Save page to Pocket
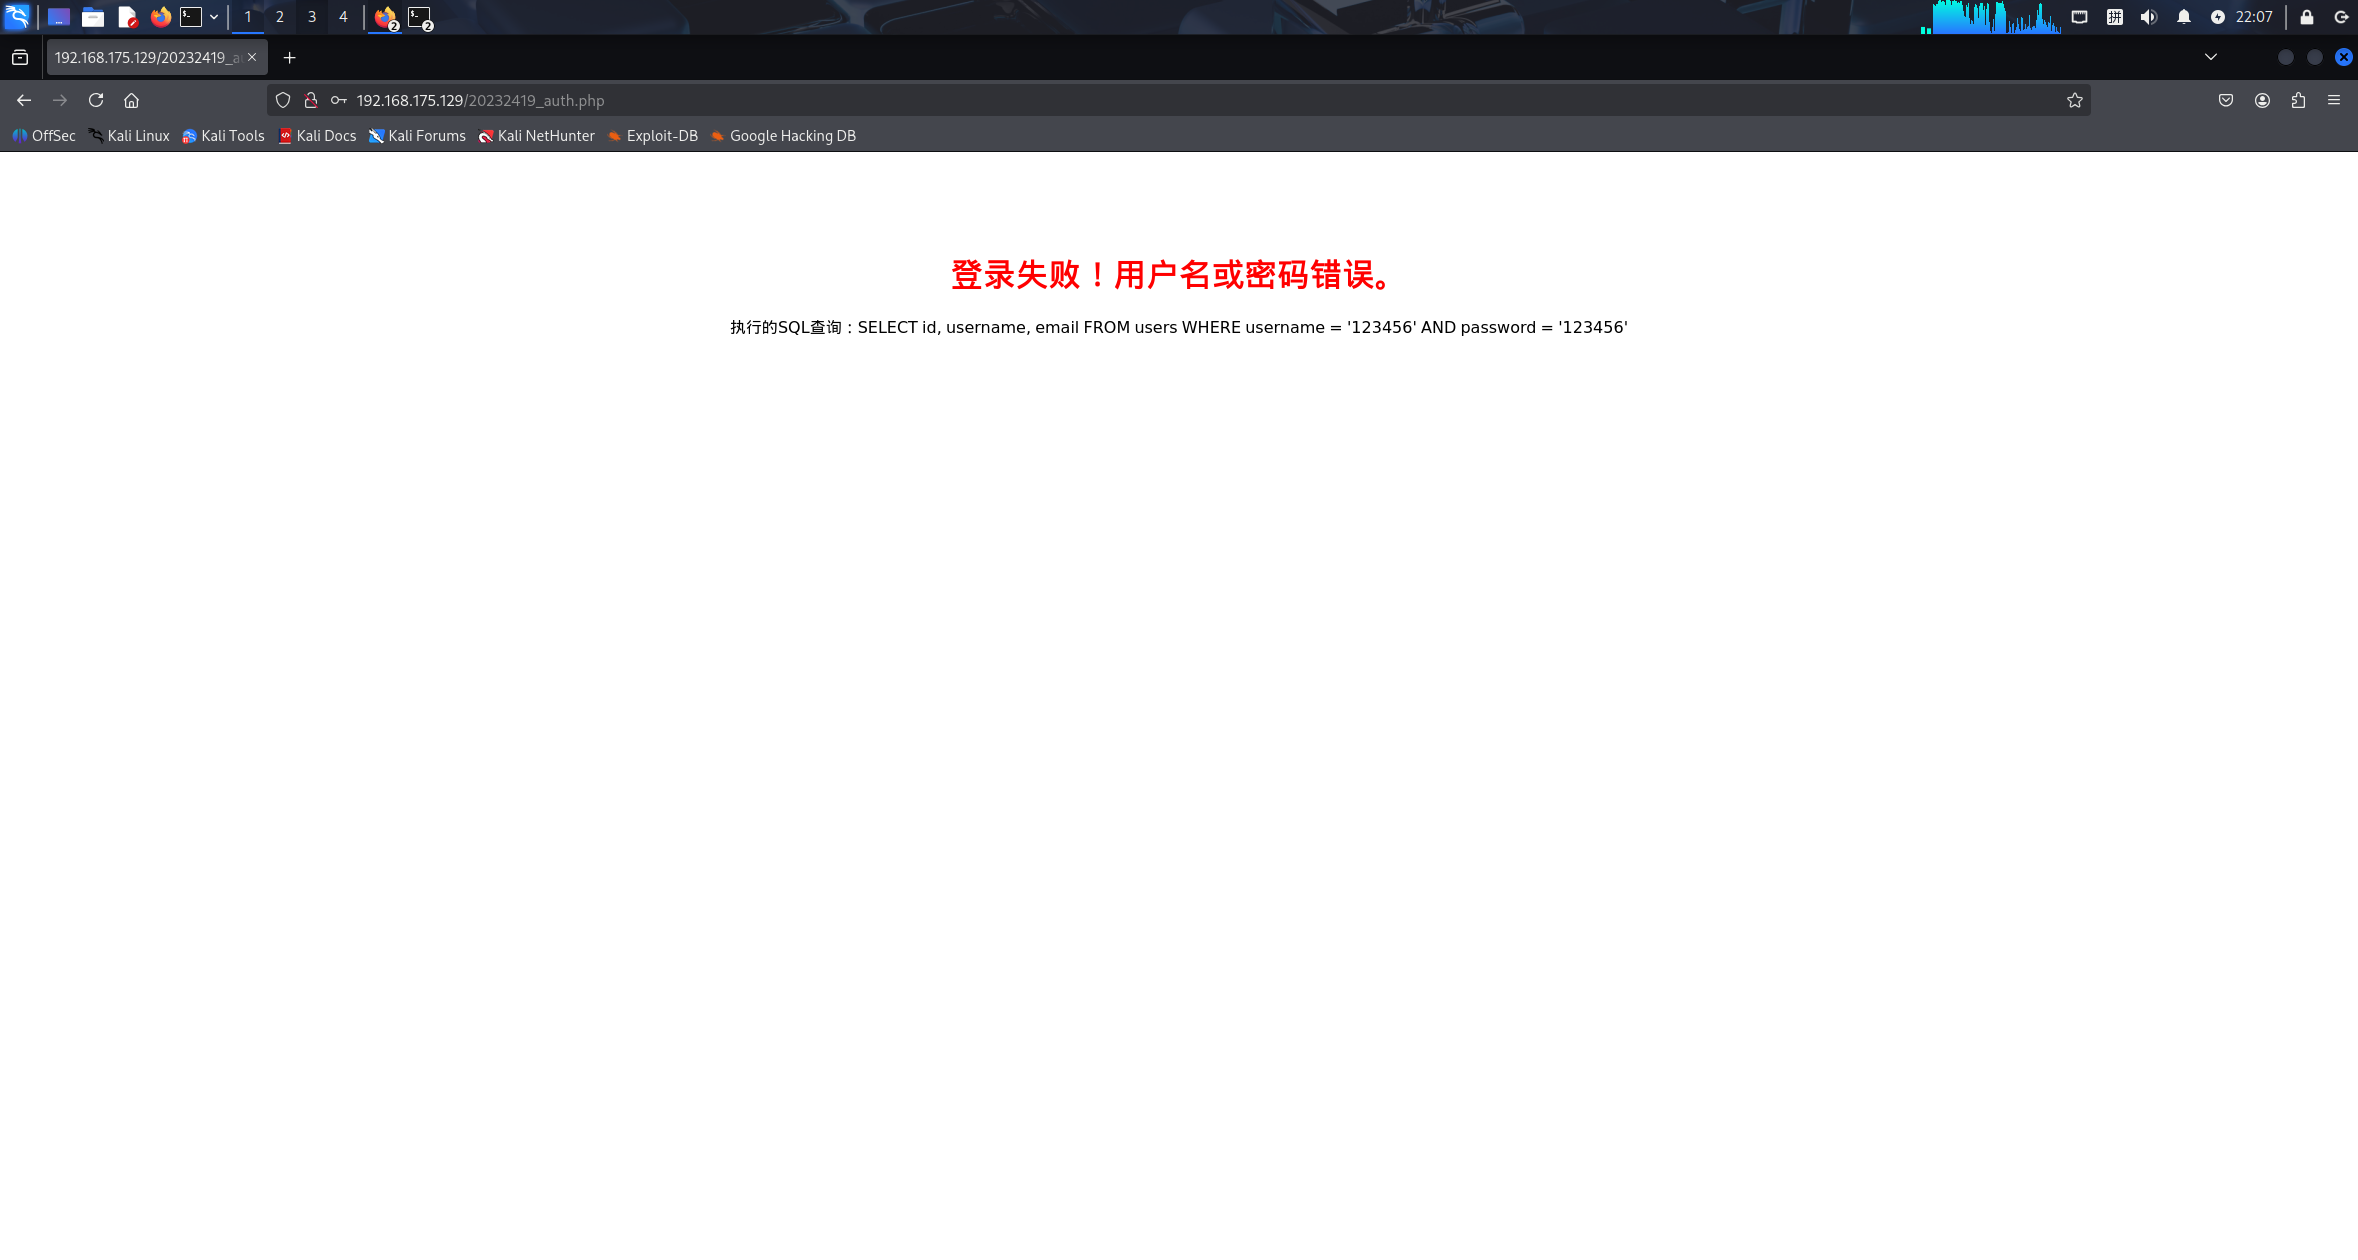 2226,100
